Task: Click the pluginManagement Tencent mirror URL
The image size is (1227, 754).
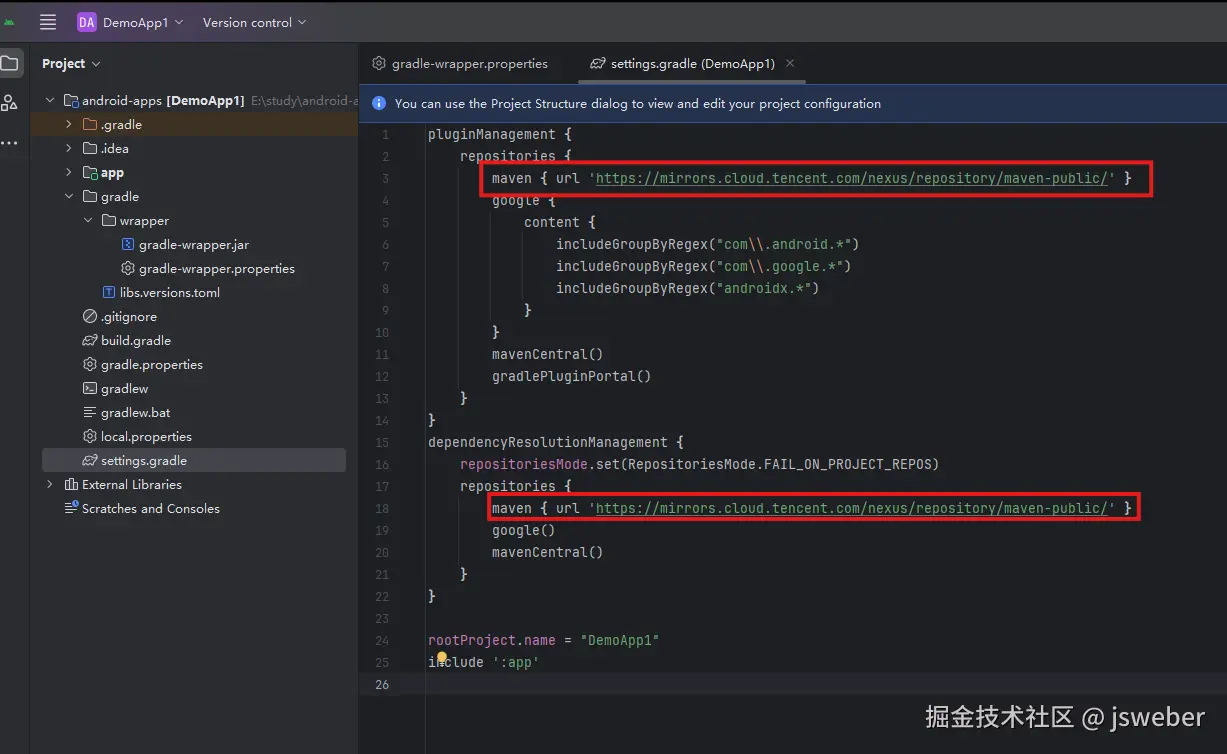Action: [x=854, y=178]
